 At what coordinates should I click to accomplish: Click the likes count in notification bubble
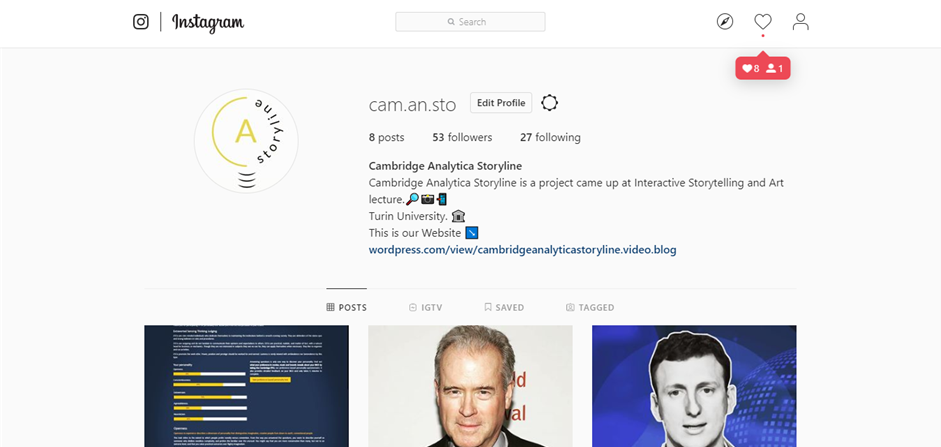pos(751,68)
